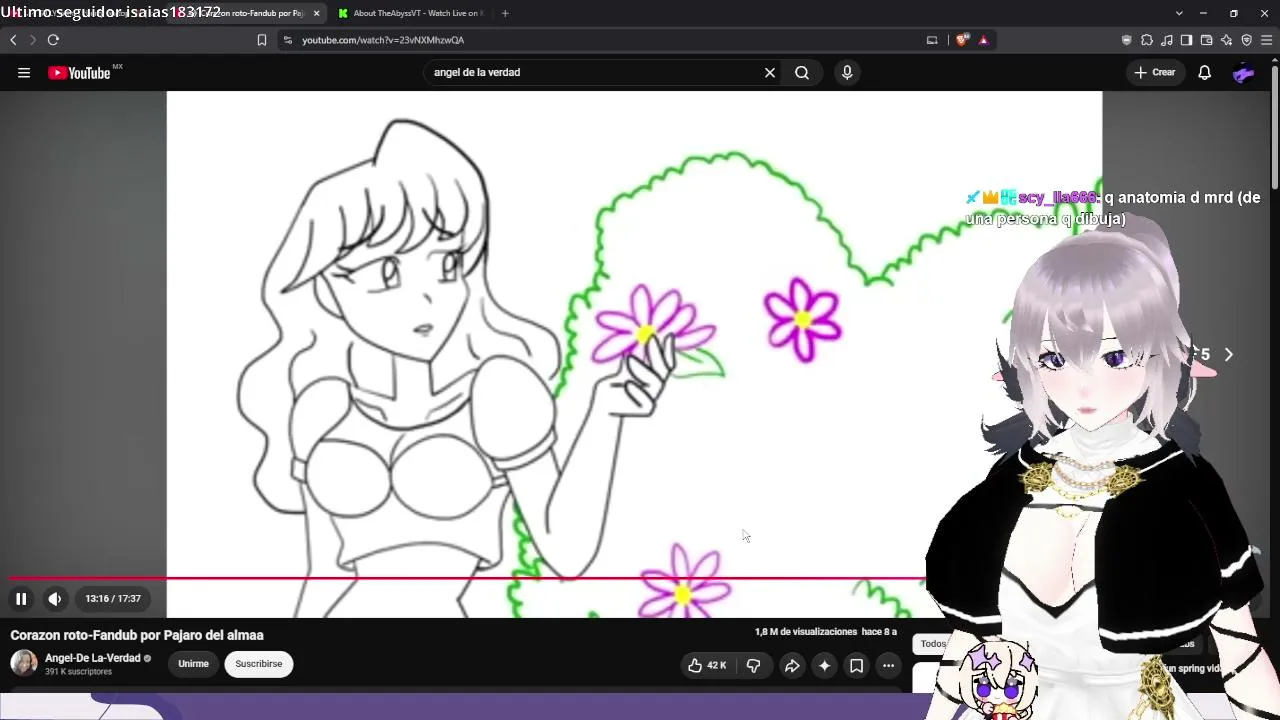Open the YouTube account avatar menu

click(x=1244, y=72)
